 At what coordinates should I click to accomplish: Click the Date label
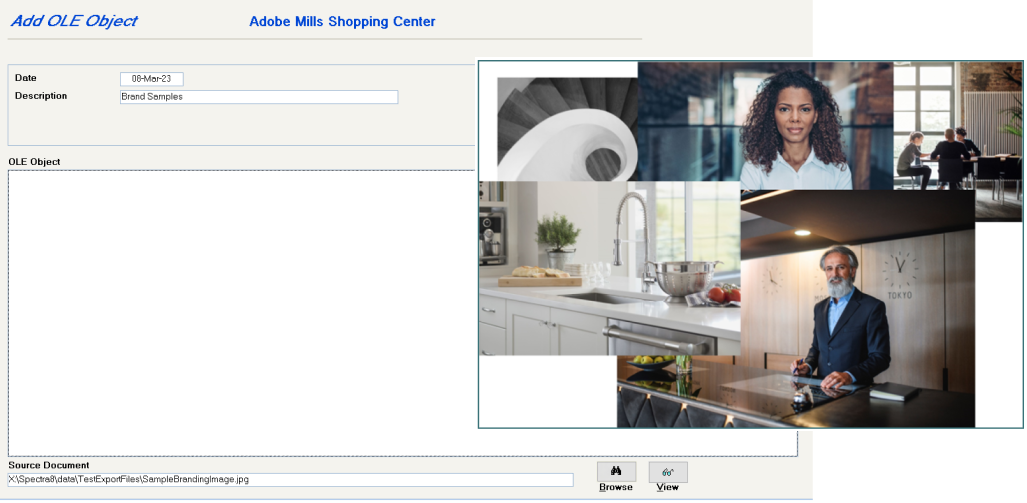point(26,78)
